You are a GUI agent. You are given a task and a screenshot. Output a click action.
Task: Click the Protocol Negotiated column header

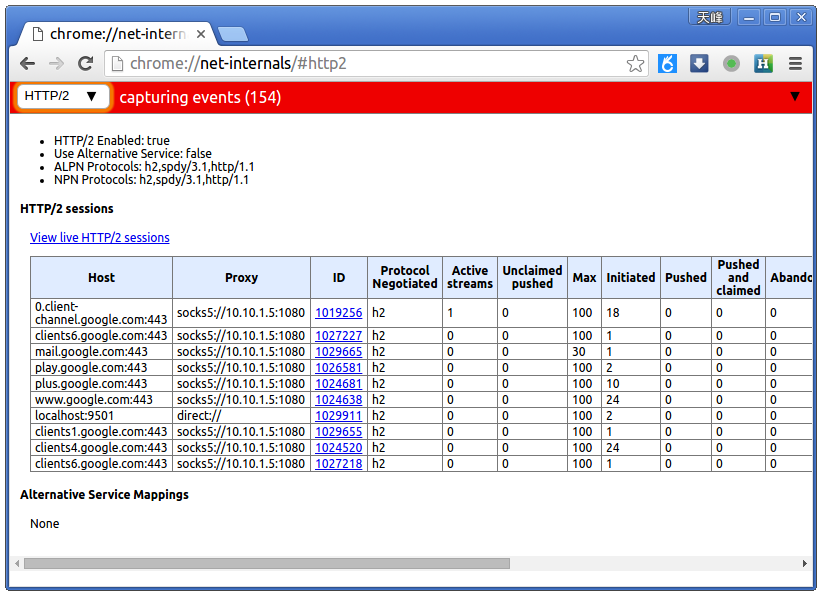coord(405,277)
